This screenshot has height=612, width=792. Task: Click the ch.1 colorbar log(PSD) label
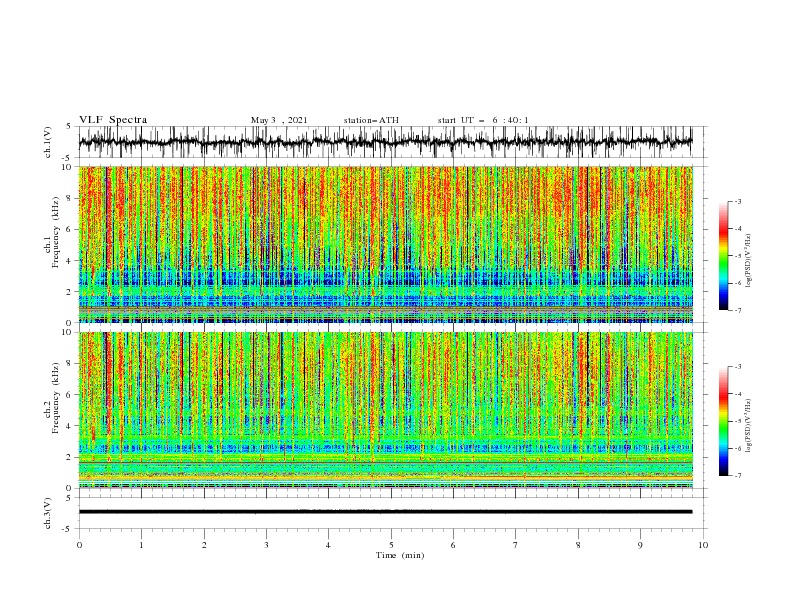tap(748, 261)
